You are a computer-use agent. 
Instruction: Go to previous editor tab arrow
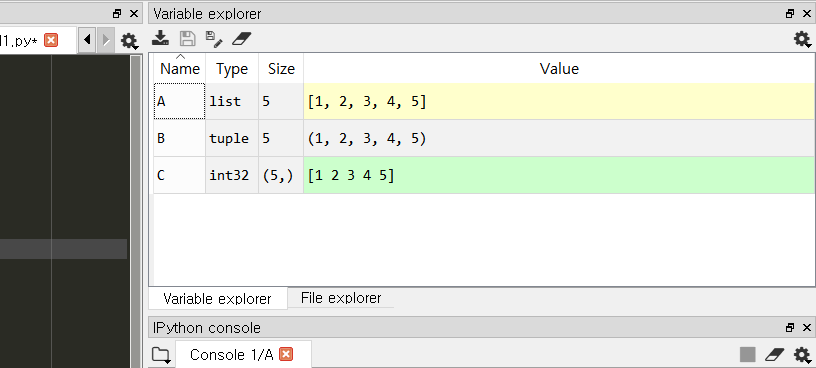coord(87,40)
